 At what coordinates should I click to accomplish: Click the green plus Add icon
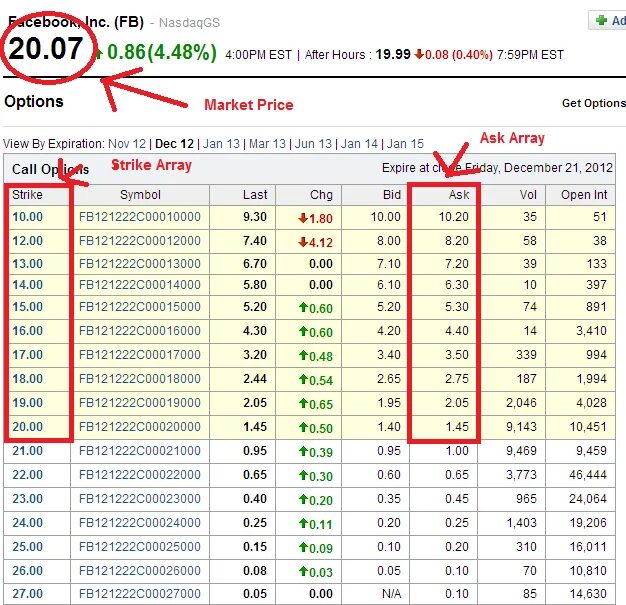(x=602, y=20)
